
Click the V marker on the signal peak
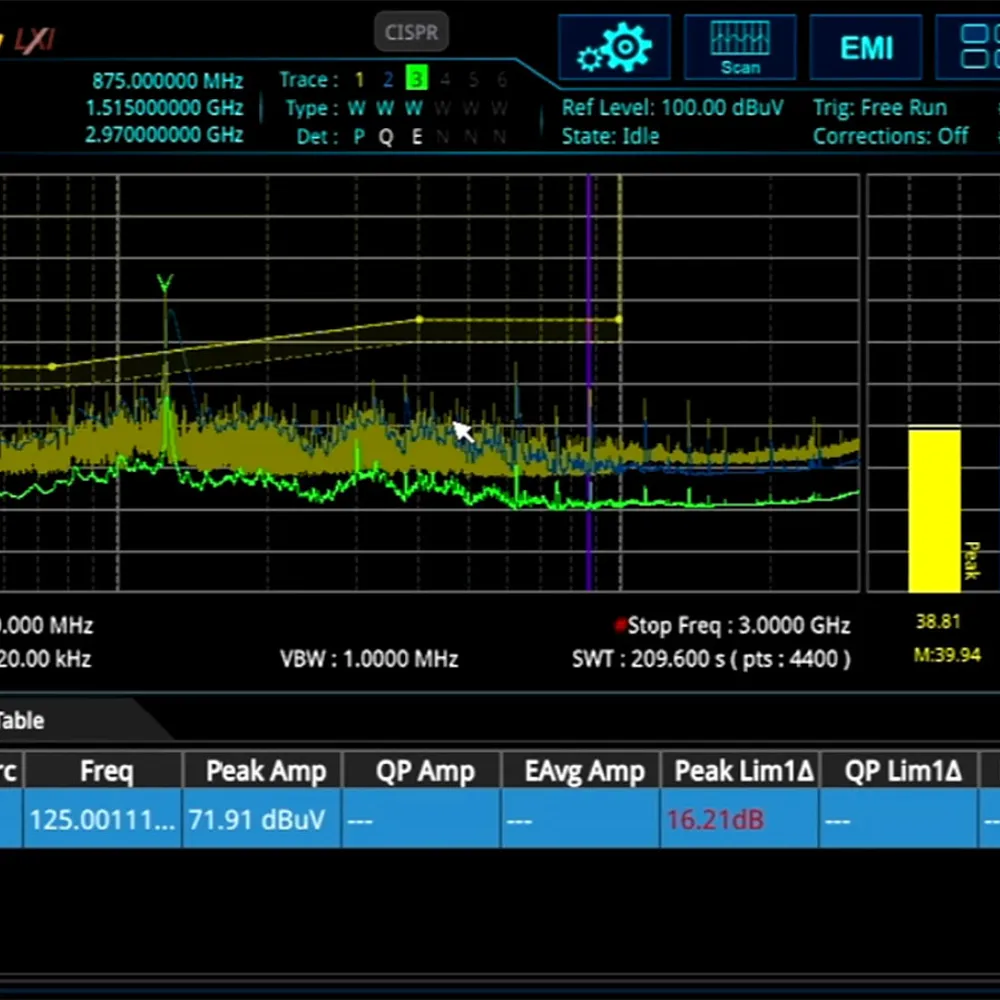pyautogui.click(x=165, y=285)
